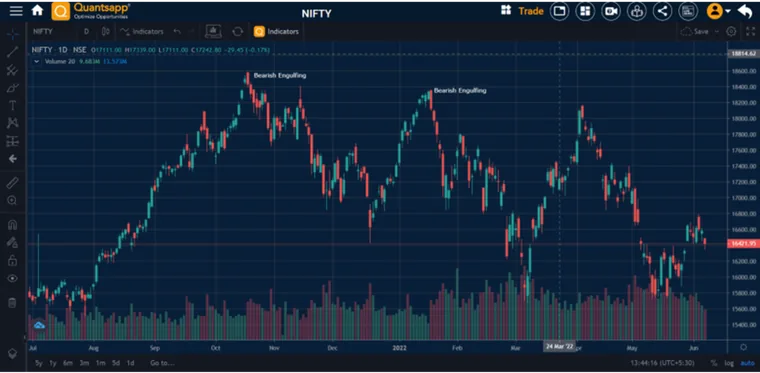The width and height of the screenshot is (760, 373).
Task: Click the 16421.95 current price label
Action: (x=743, y=244)
